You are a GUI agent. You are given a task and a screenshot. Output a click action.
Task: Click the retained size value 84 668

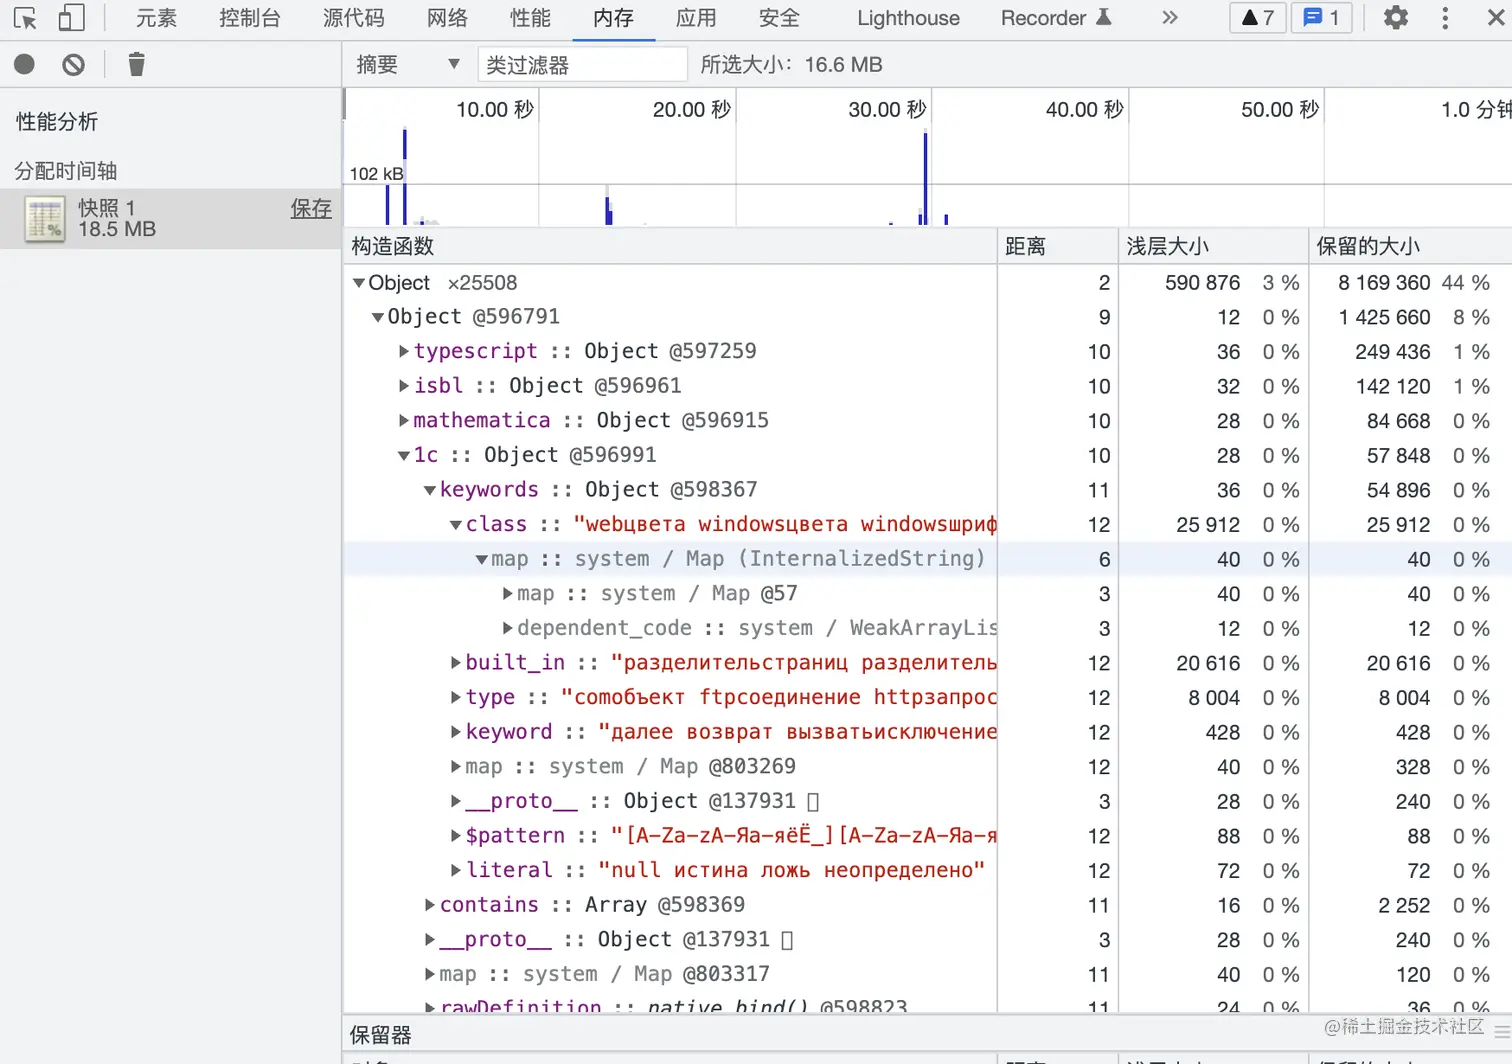tap(1399, 421)
